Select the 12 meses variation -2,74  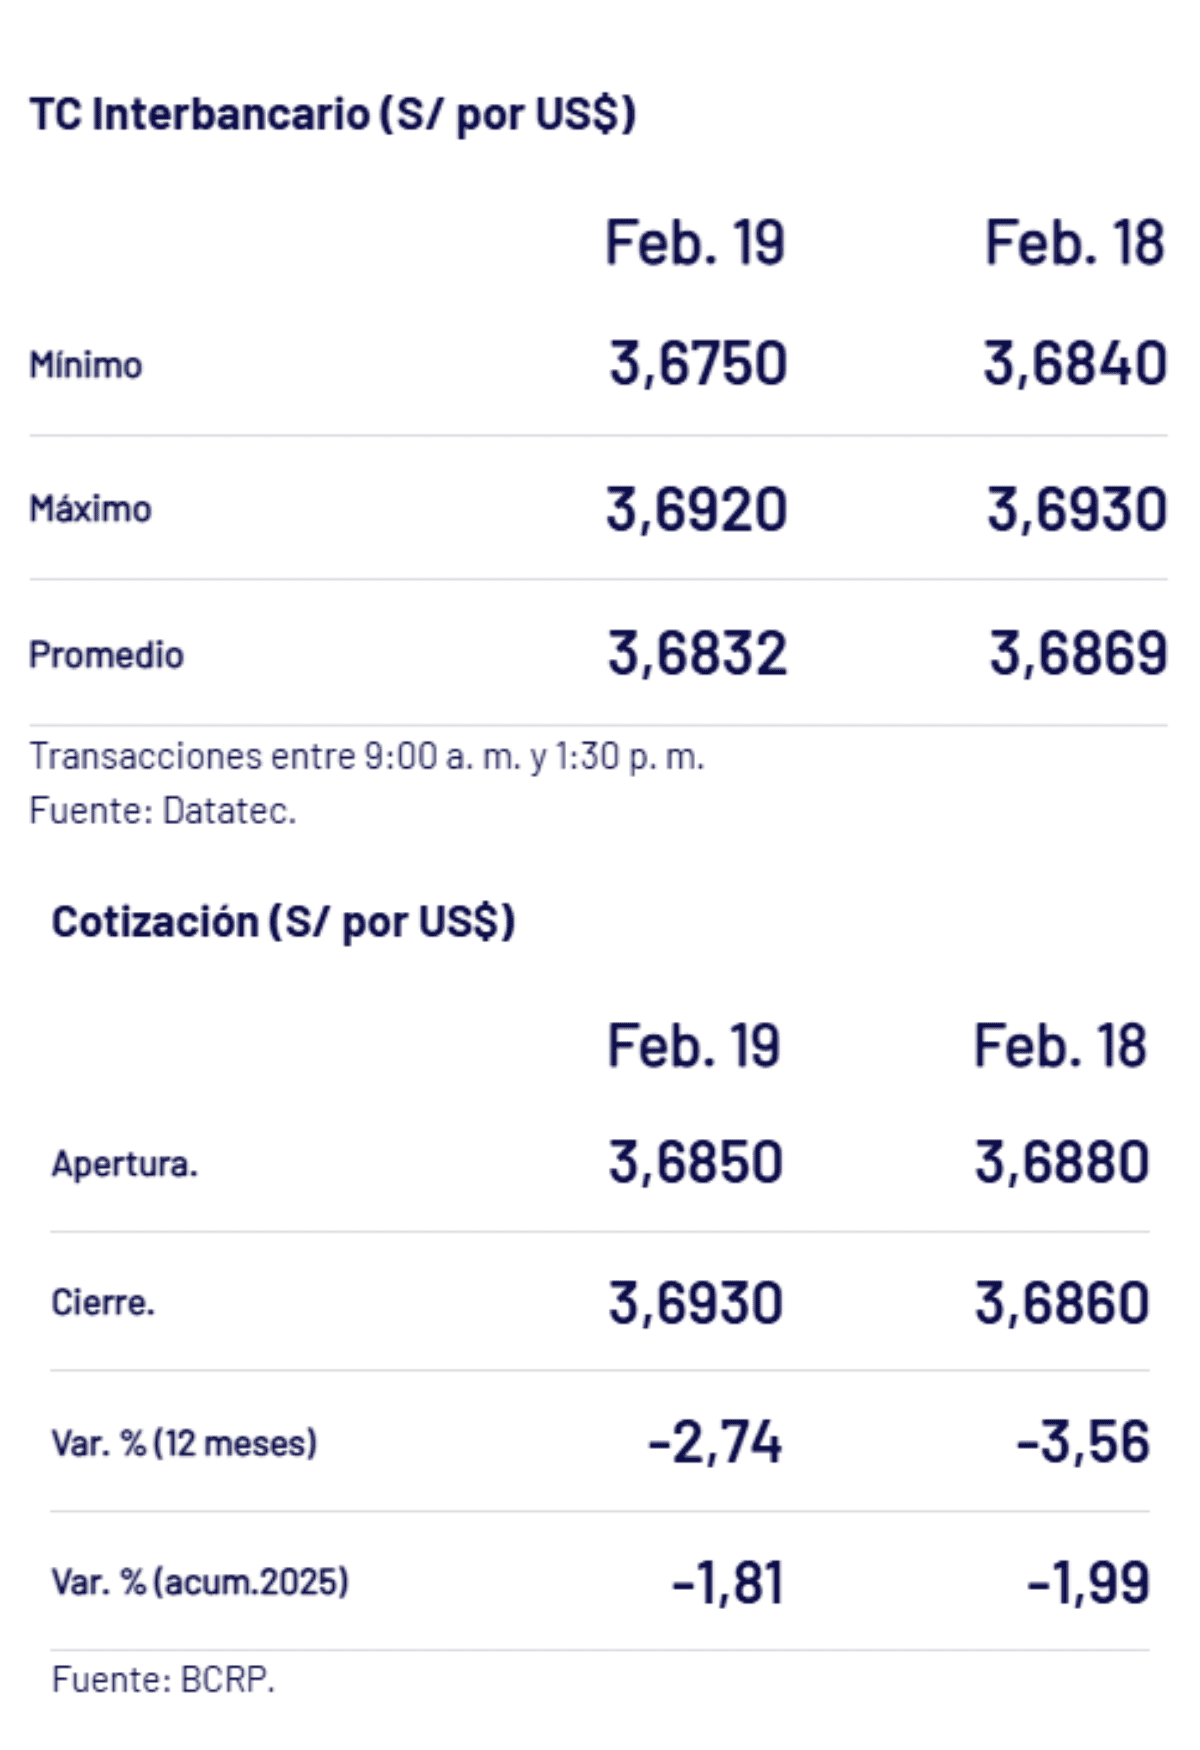tap(715, 1443)
